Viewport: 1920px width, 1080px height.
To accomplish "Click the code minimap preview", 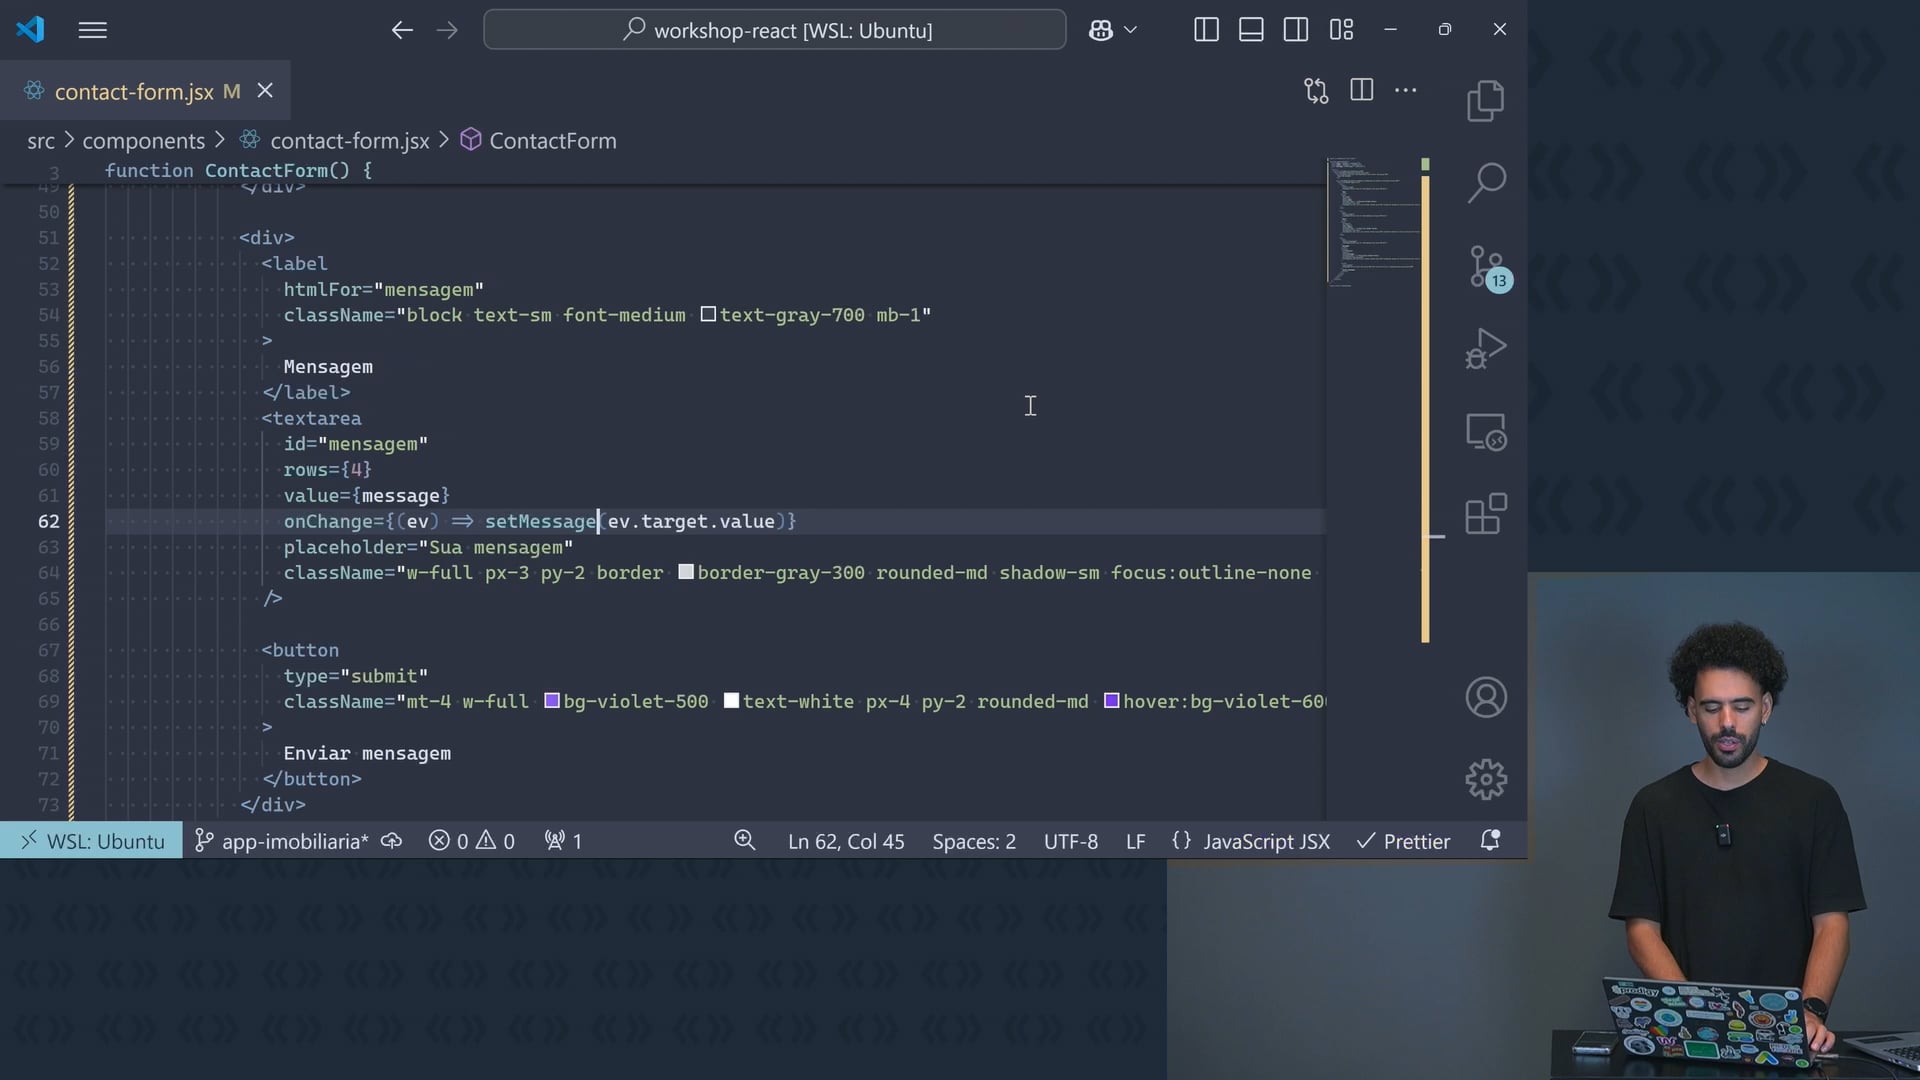I will (1374, 222).
